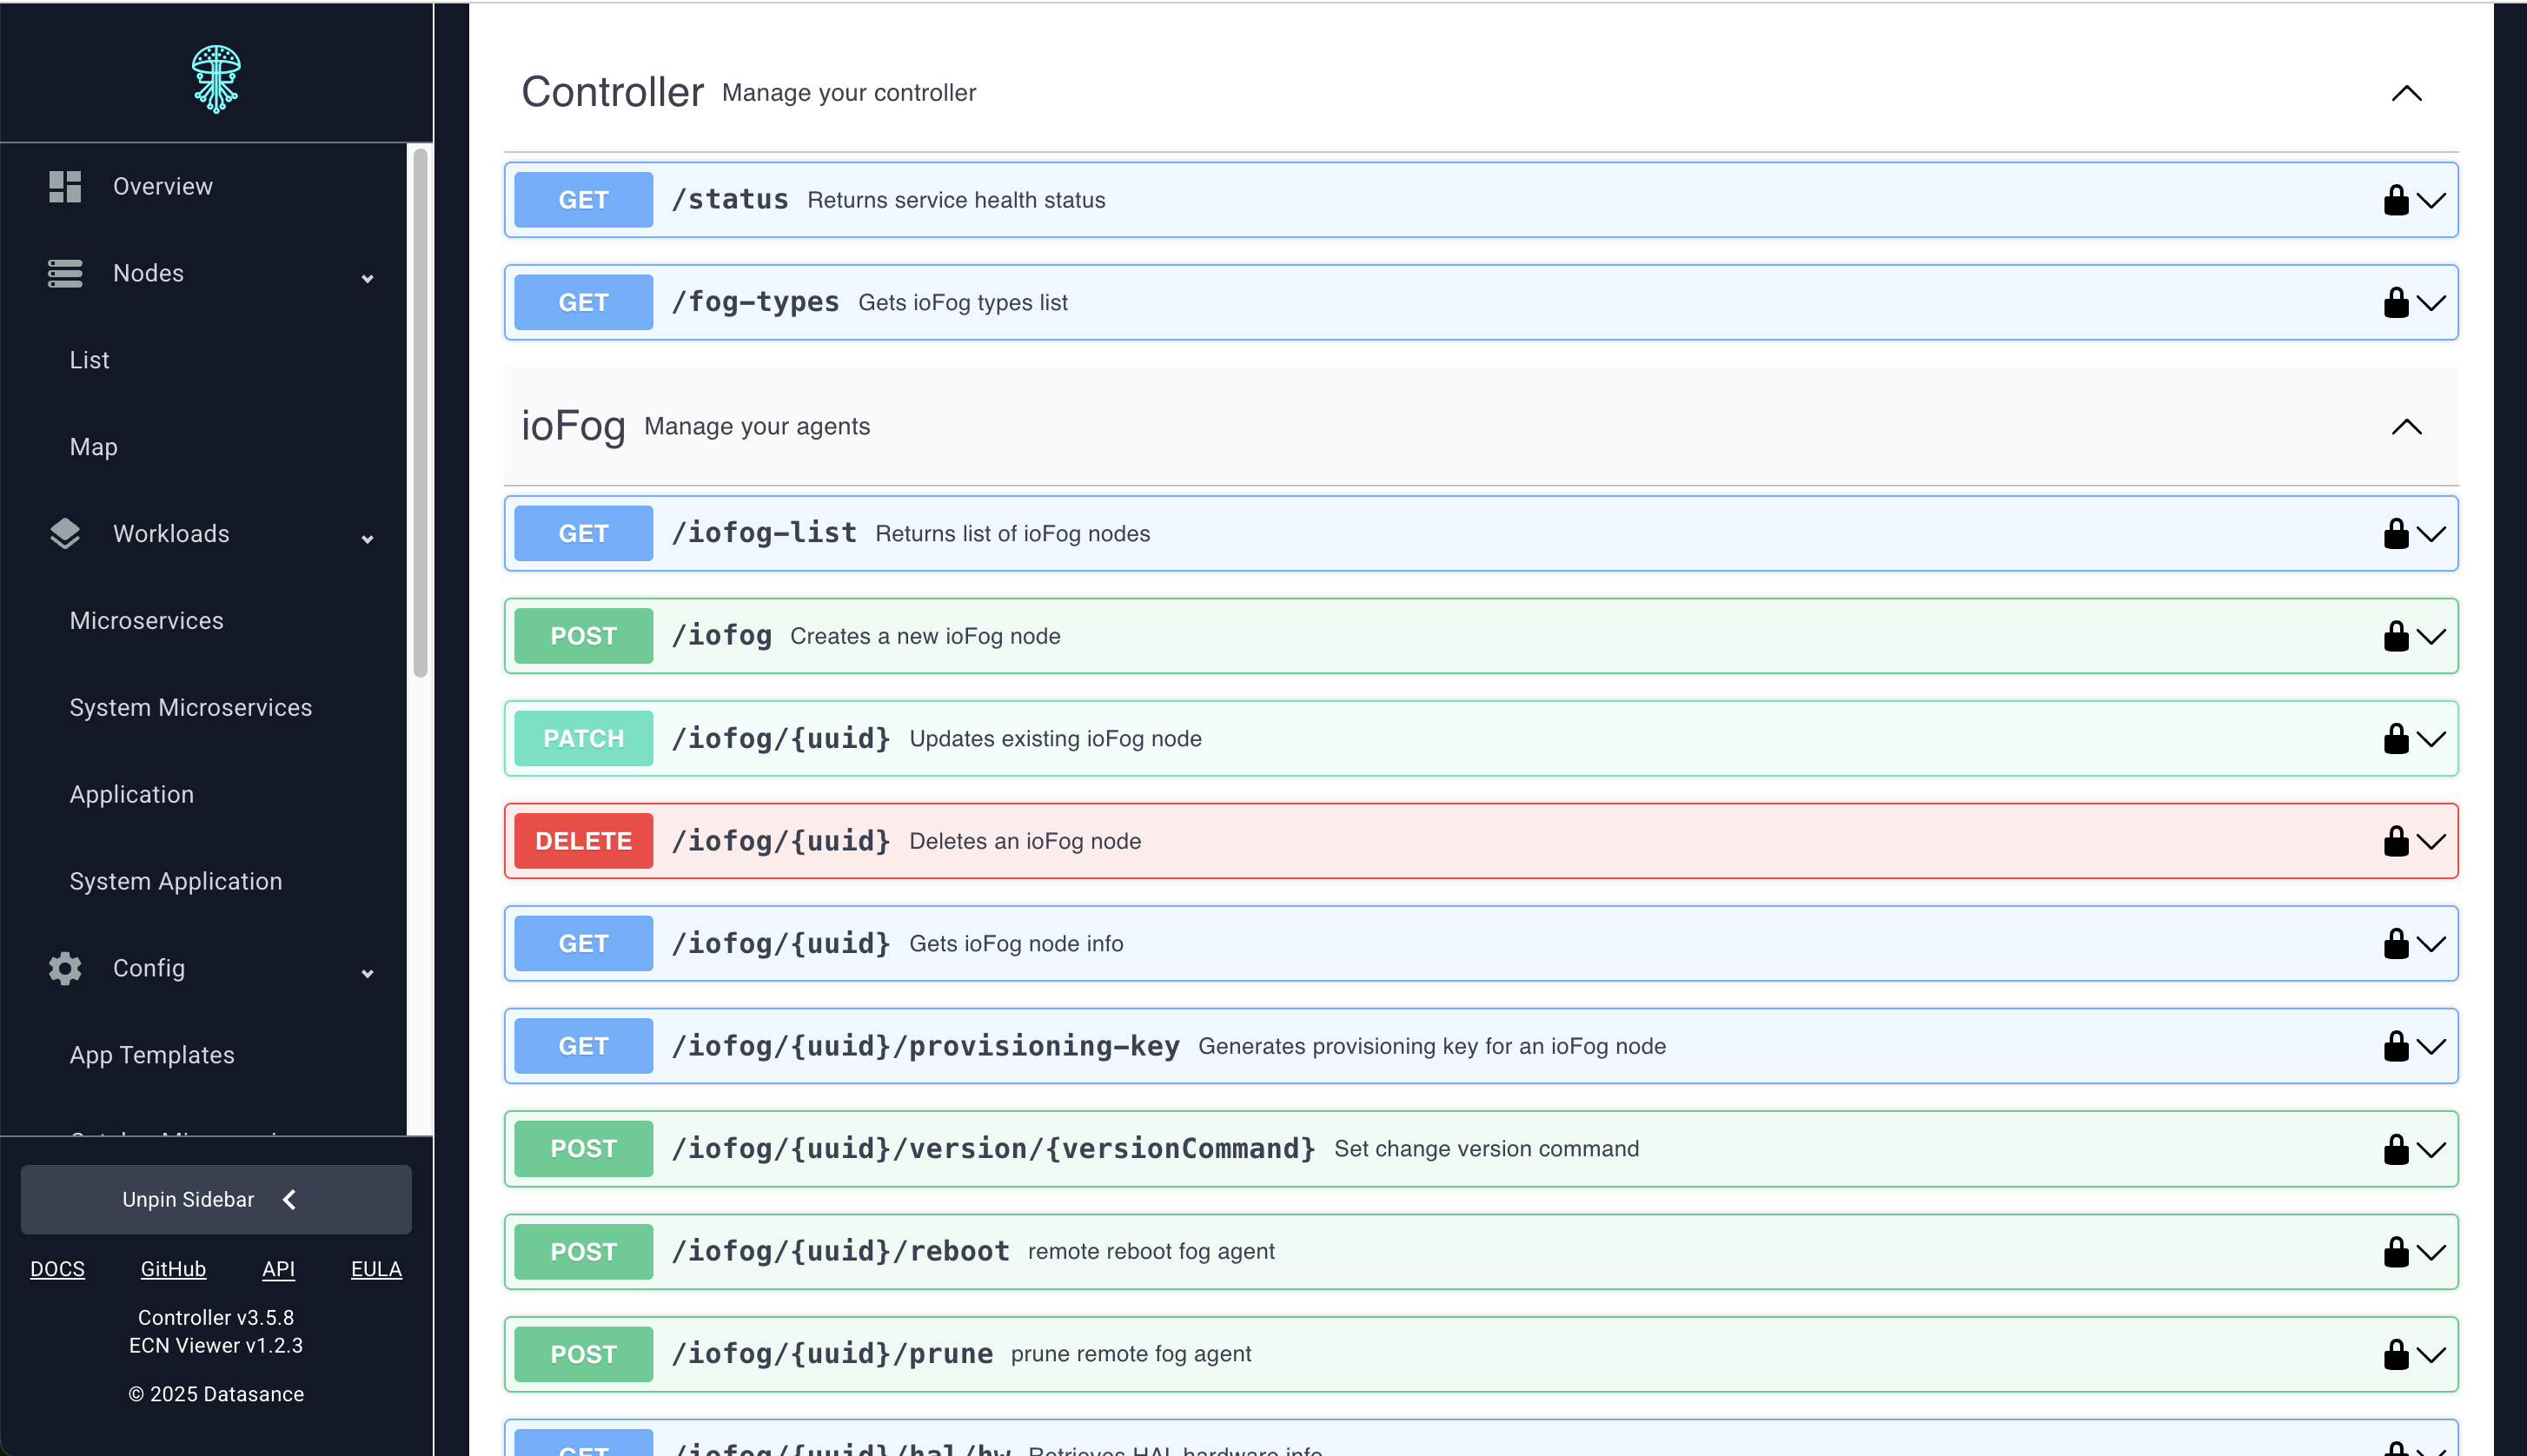Open the Config gear icon
Image resolution: width=2527 pixels, height=1456 pixels.
click(x=64, y=968)
